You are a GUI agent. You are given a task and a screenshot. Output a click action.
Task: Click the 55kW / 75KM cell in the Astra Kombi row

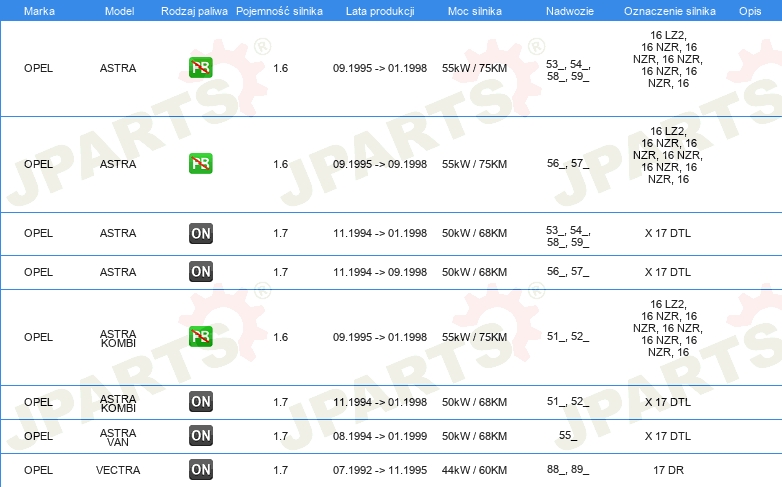tap(474, 337)
